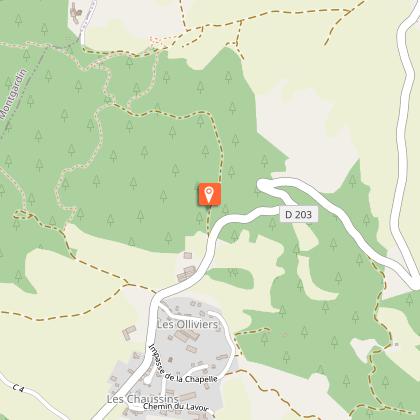Click the tiny isolated building near the right edge trail

(x=396, y=345)
